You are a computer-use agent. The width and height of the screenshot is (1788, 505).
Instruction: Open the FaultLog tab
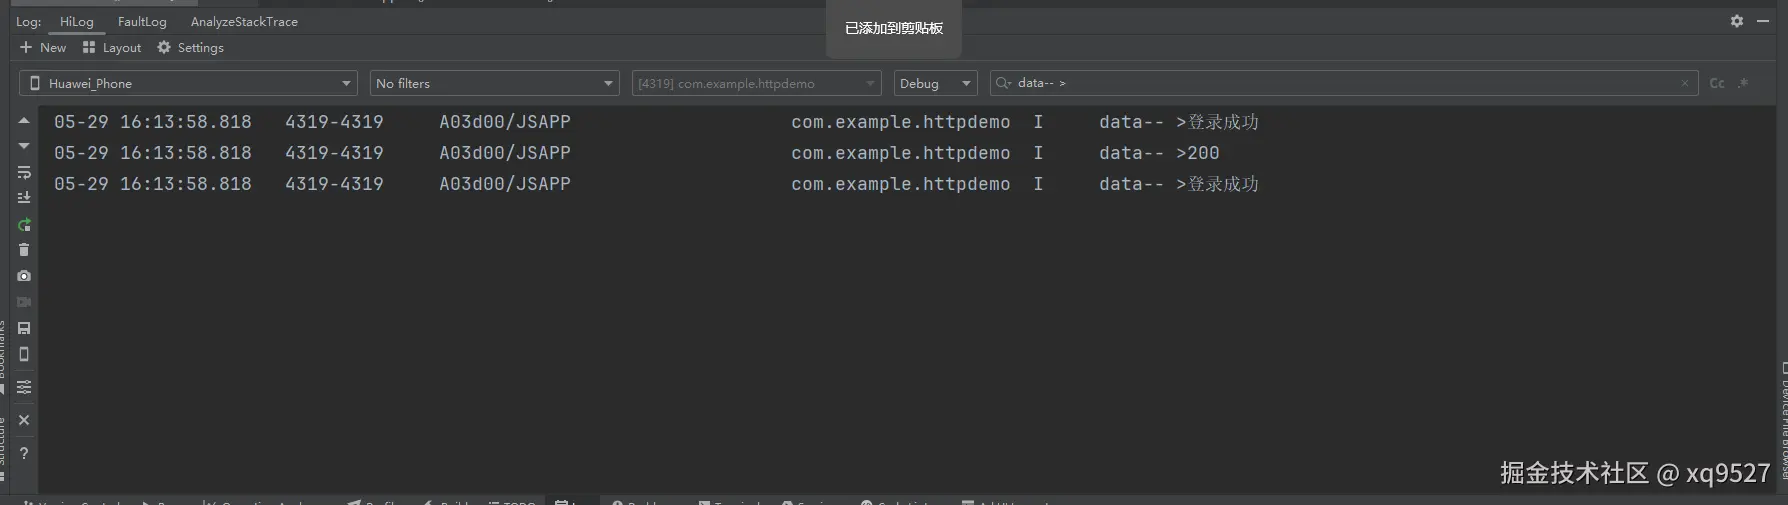(x=142, y=21)
